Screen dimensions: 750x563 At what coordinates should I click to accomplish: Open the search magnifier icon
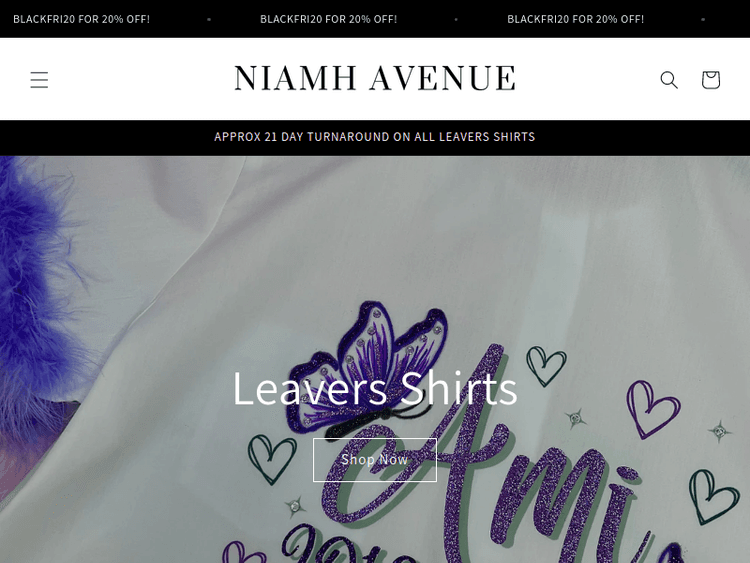[x=669, y=79]
